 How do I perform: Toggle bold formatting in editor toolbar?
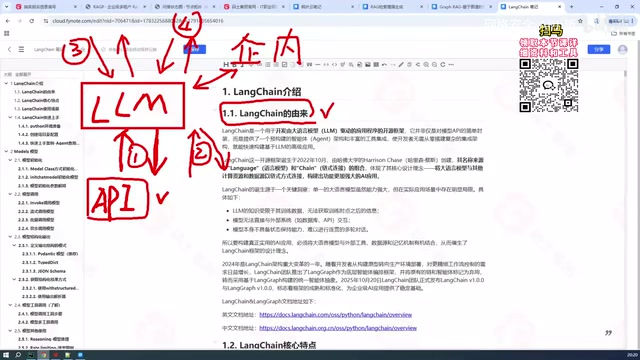[234, 64]
